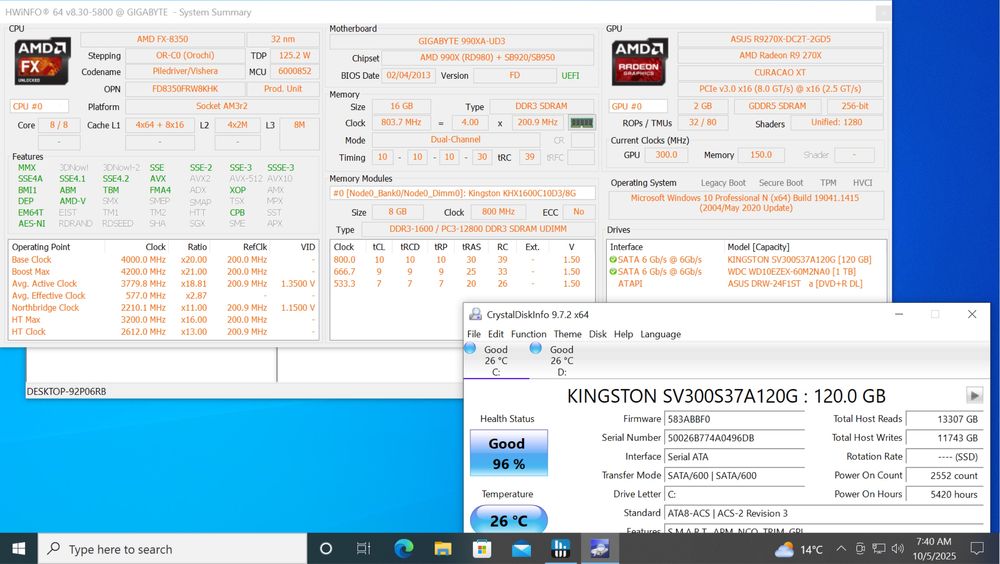Click the Dual-Channel memory mode field
The height and width of the screenshot is (564, 1000).
coord(455,140)
